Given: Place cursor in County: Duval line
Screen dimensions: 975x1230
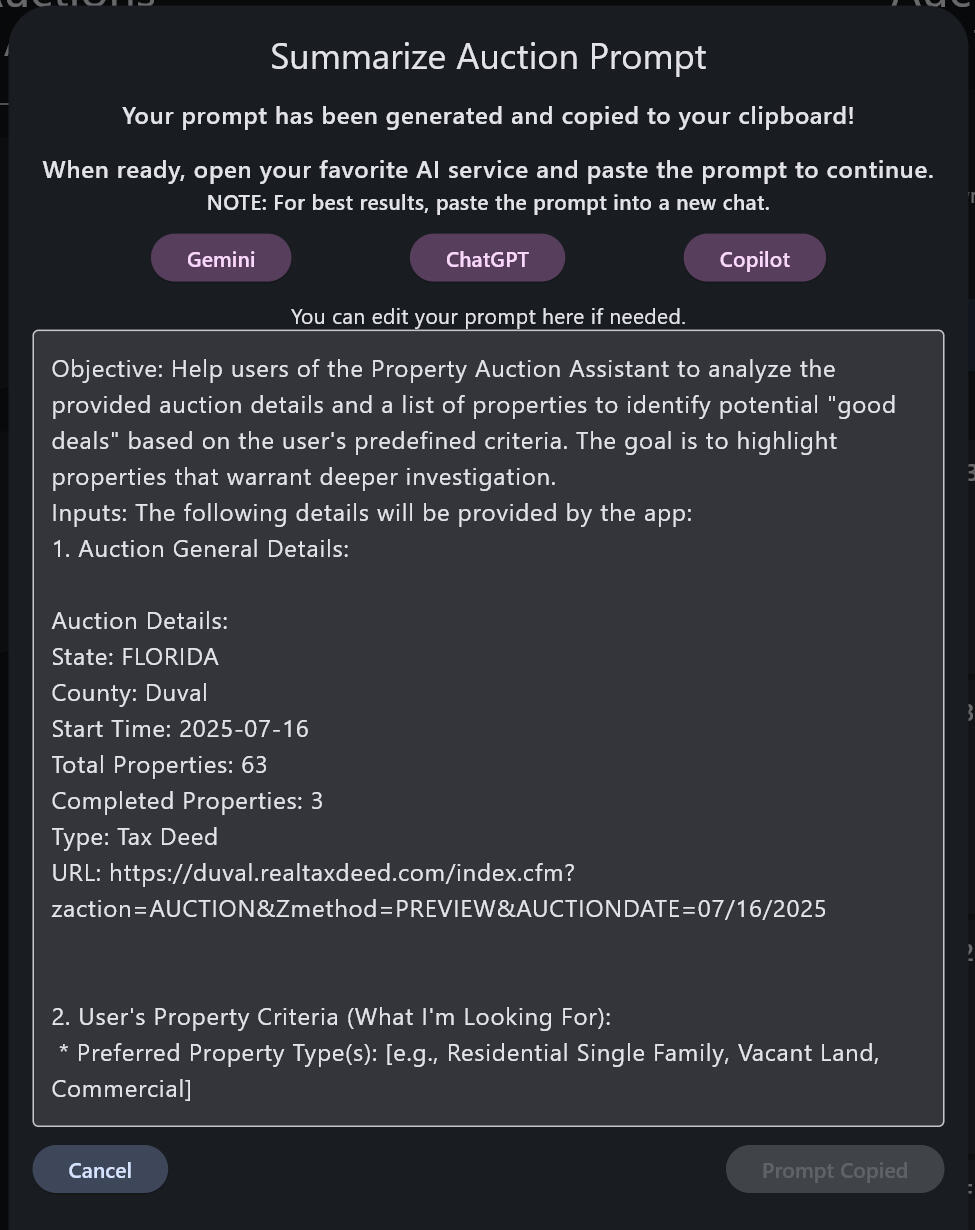Looking at the screenshot, I should 130,693.
